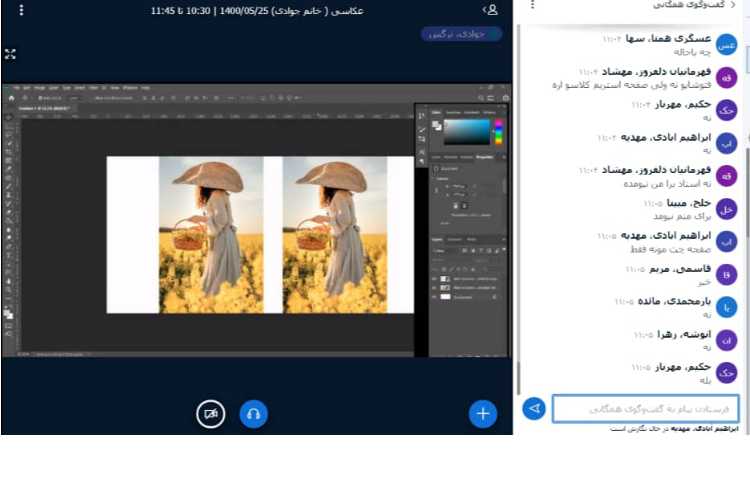
Task: Toggle the Auto-Select checkbox in options bar
Action: click(x=40, y=98)
